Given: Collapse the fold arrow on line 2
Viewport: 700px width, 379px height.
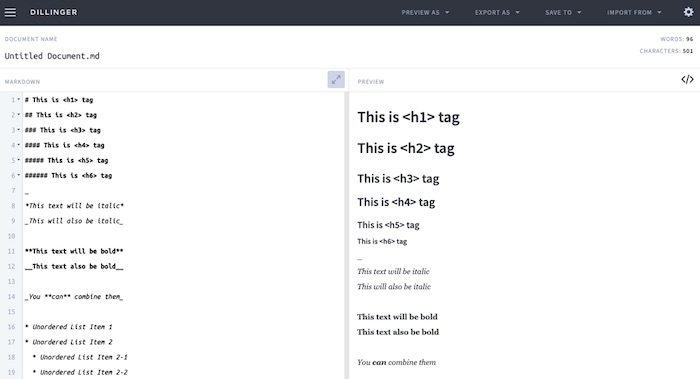Looking at the screenshot, I should [x=19, y=115].
